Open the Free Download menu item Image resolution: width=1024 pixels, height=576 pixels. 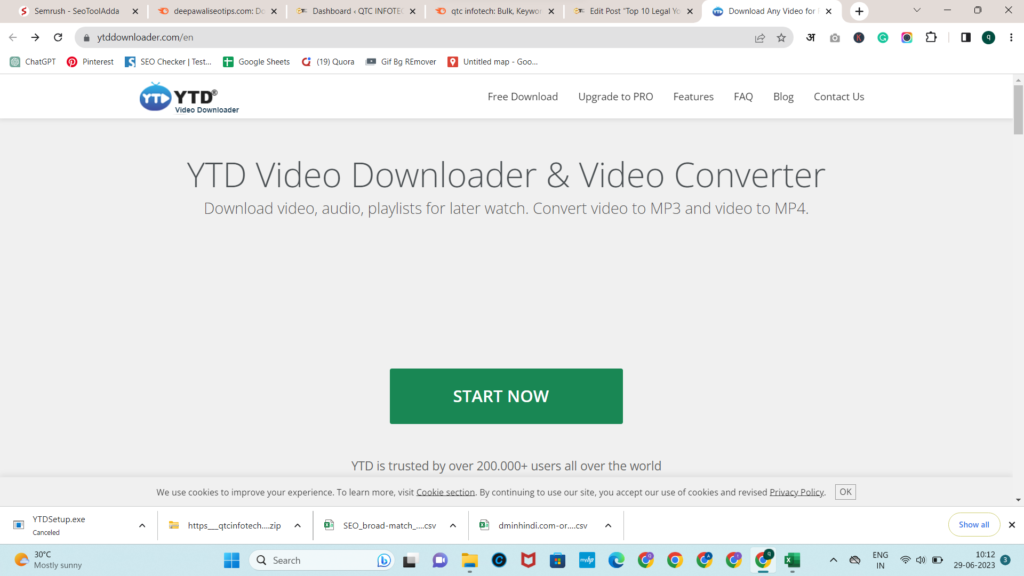(522, 97)
